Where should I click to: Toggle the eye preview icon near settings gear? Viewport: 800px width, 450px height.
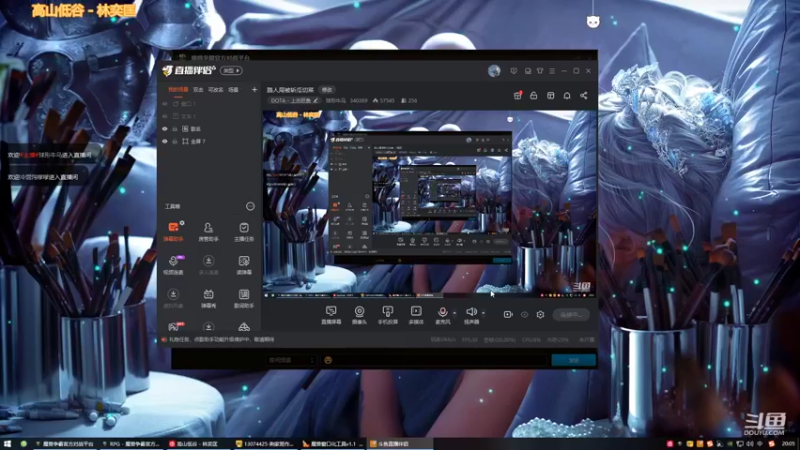coord(524,315)
